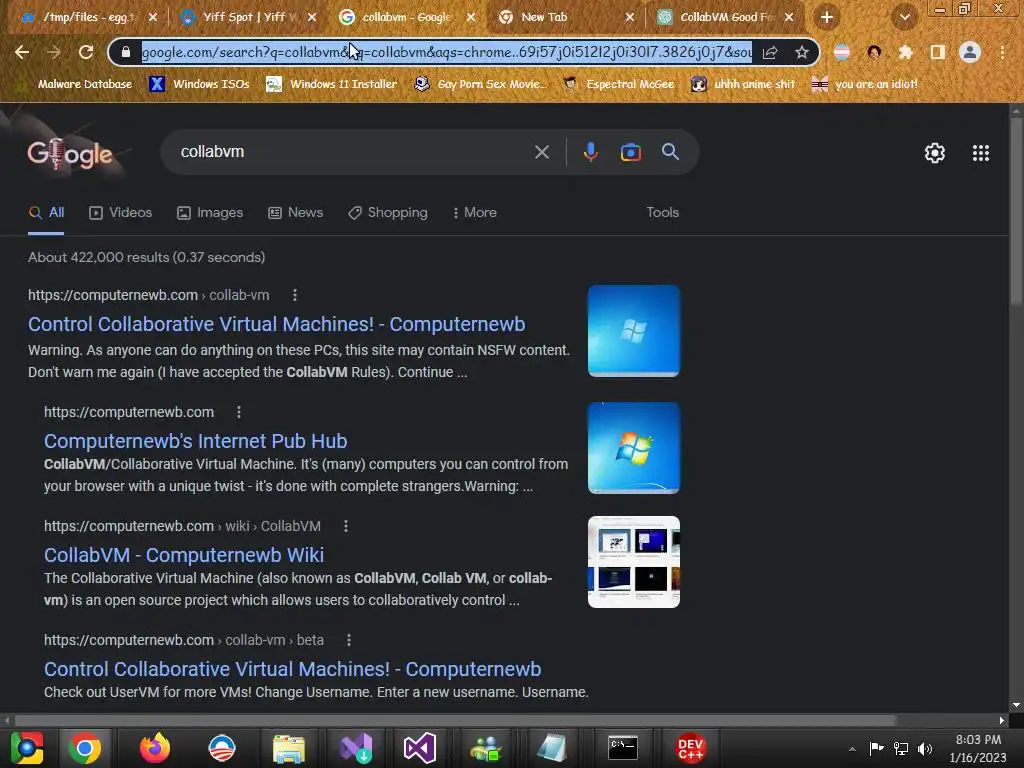
Task: Select the Images search filter
Action: coord(210,213)
